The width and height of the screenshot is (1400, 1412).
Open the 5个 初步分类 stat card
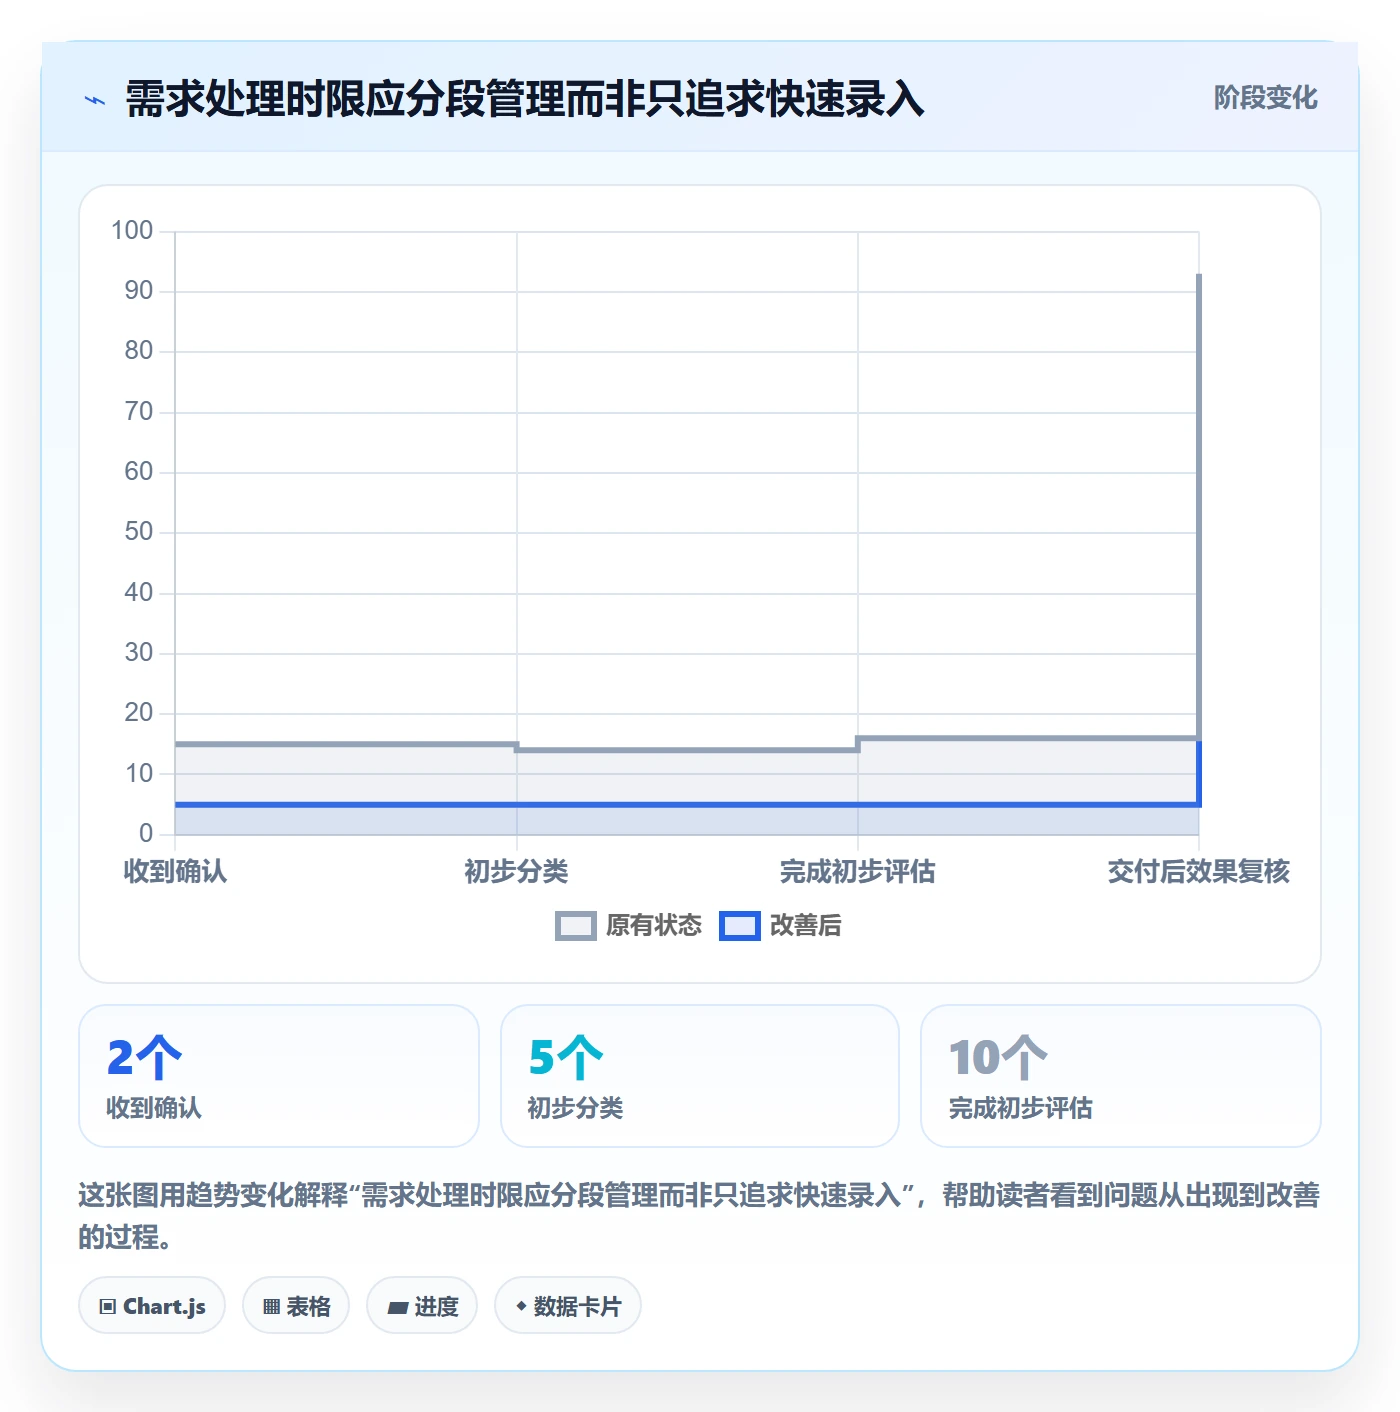(700, 1076)
